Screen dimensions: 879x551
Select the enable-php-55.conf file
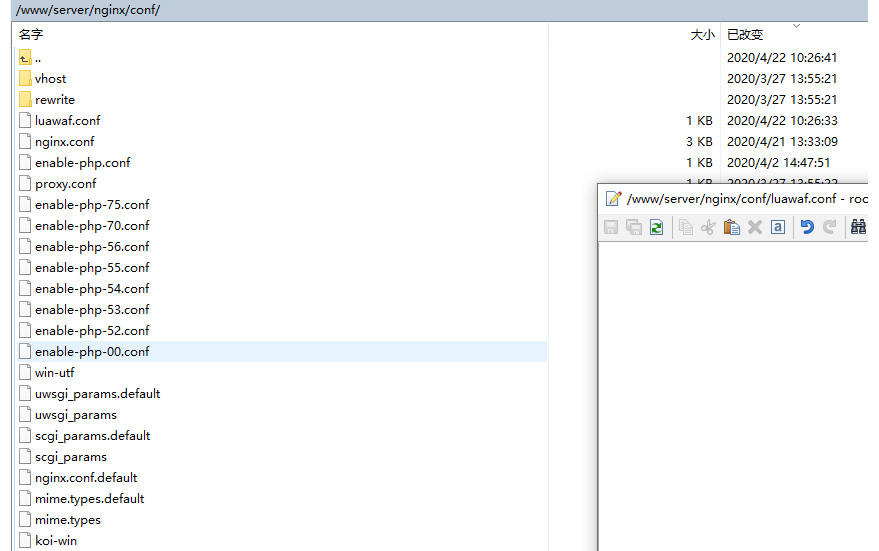(x=92, y=267)
